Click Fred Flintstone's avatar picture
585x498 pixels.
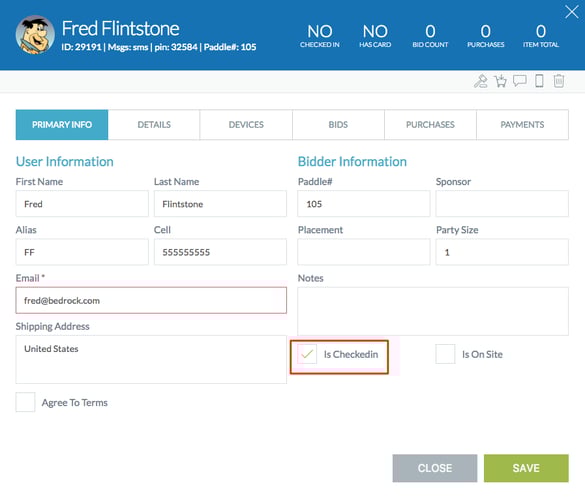coord(35,35)
